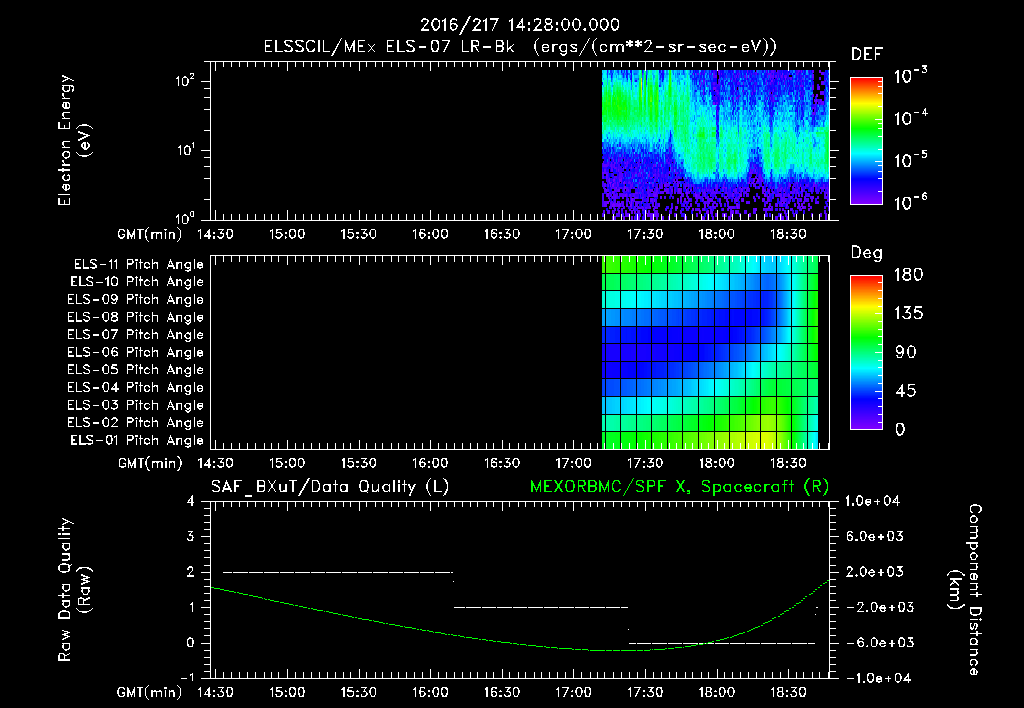The image size is (1024, 708).
Task: Select the ELS-10 Pitch Angle row label
Action: coord(137,282)
